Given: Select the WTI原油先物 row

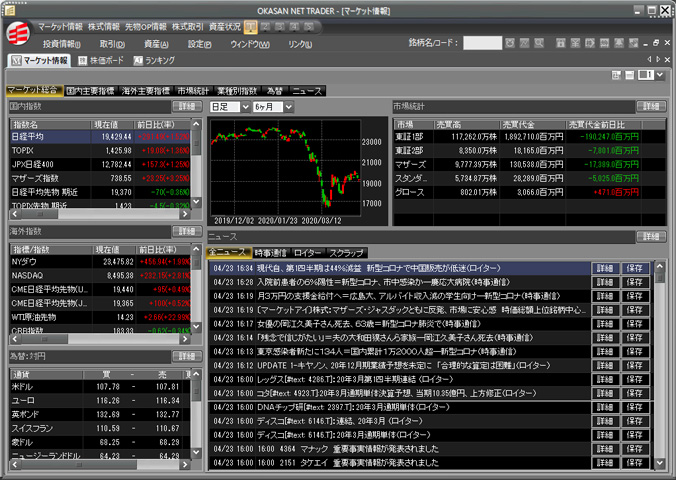Looking at the screenshot, I should (100, 317).
